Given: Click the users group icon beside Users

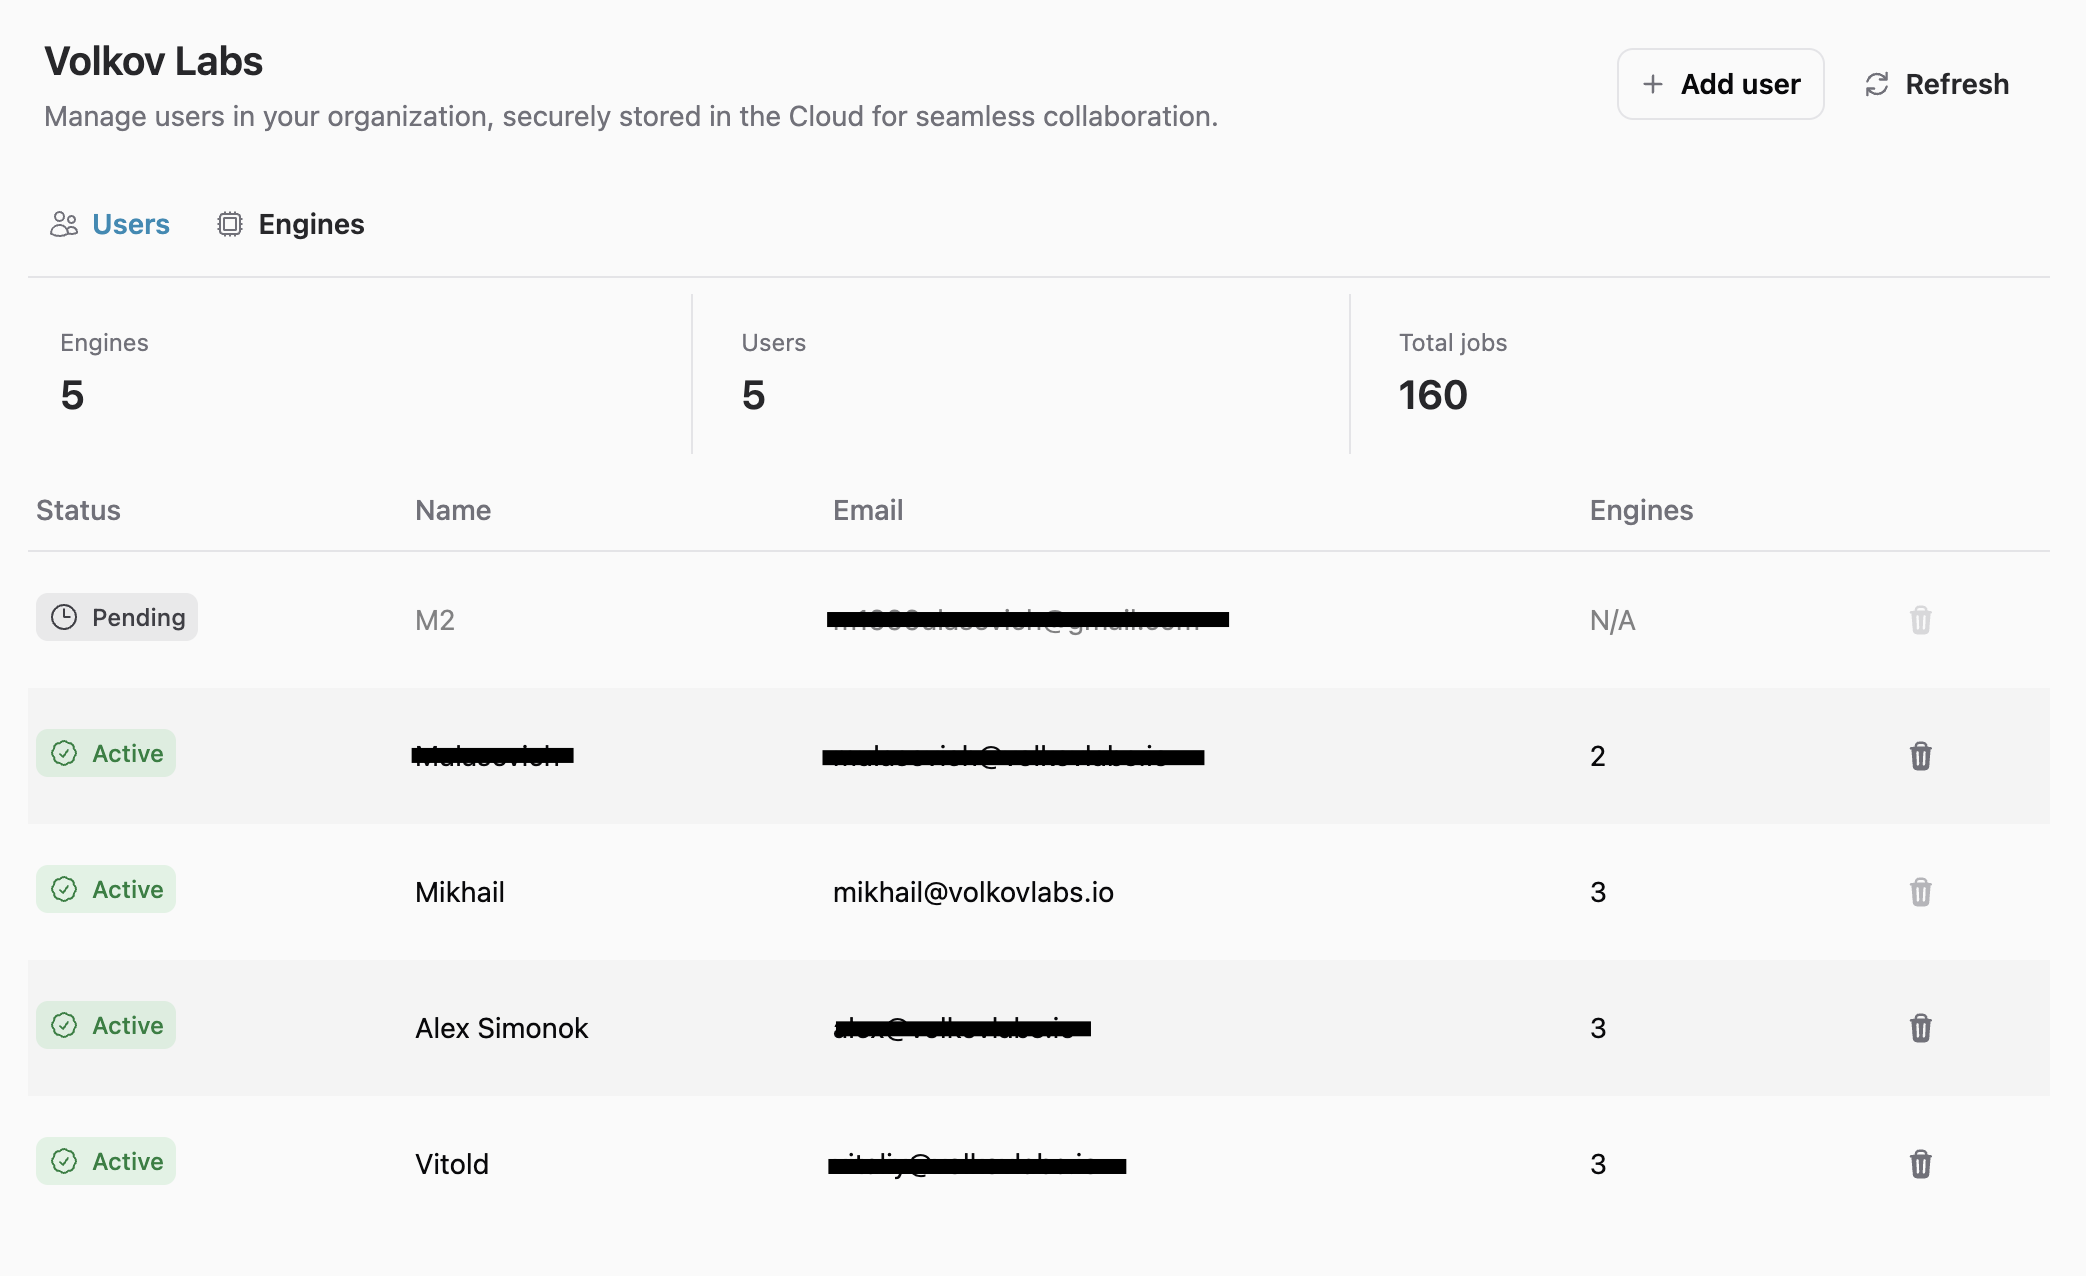Looking at the screenshot, I should click(x=64, y=224).
